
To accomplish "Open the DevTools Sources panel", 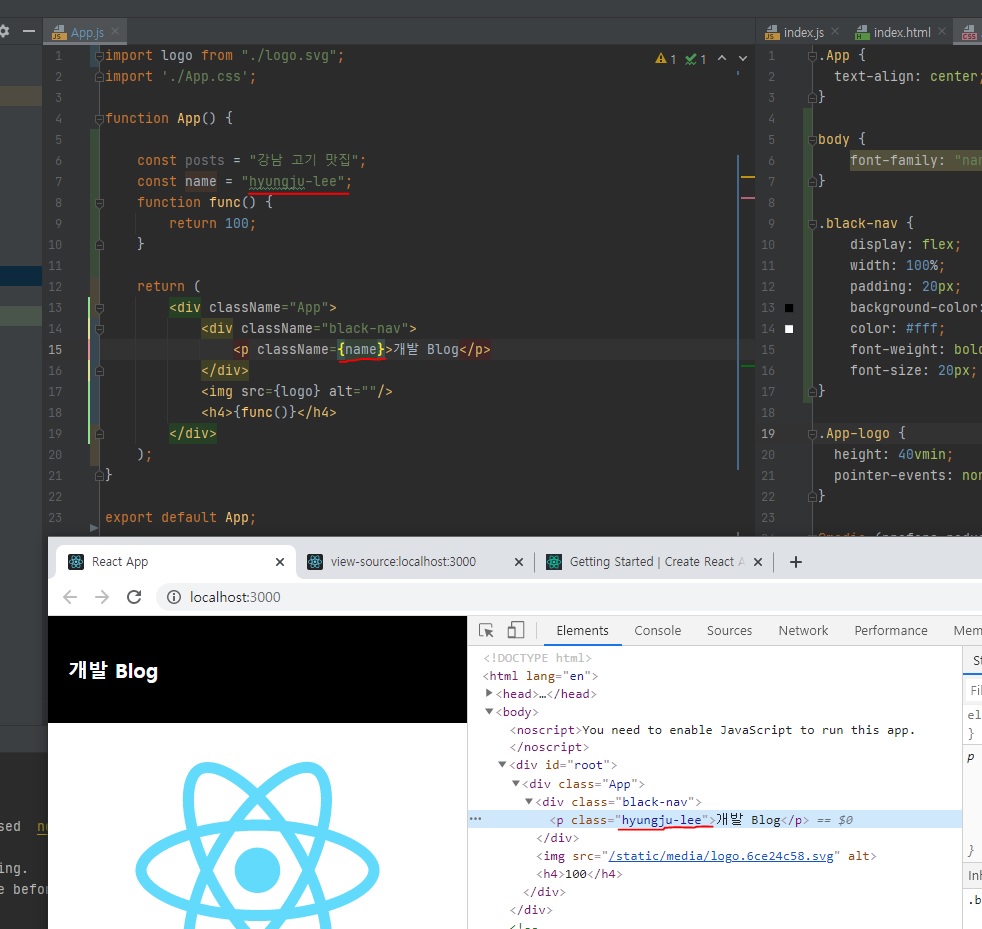I will click(729, 630).
